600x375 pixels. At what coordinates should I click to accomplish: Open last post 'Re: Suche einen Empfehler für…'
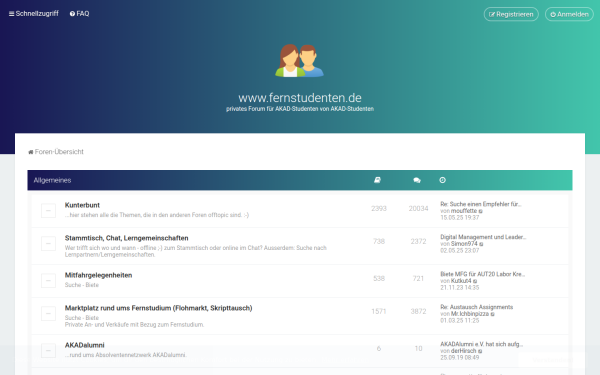point(481,204)
